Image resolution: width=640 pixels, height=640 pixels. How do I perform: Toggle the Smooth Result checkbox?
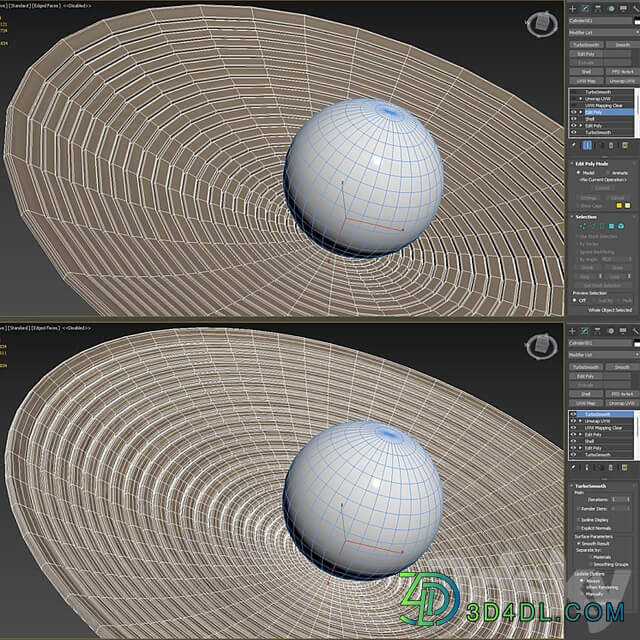(578, 544)
